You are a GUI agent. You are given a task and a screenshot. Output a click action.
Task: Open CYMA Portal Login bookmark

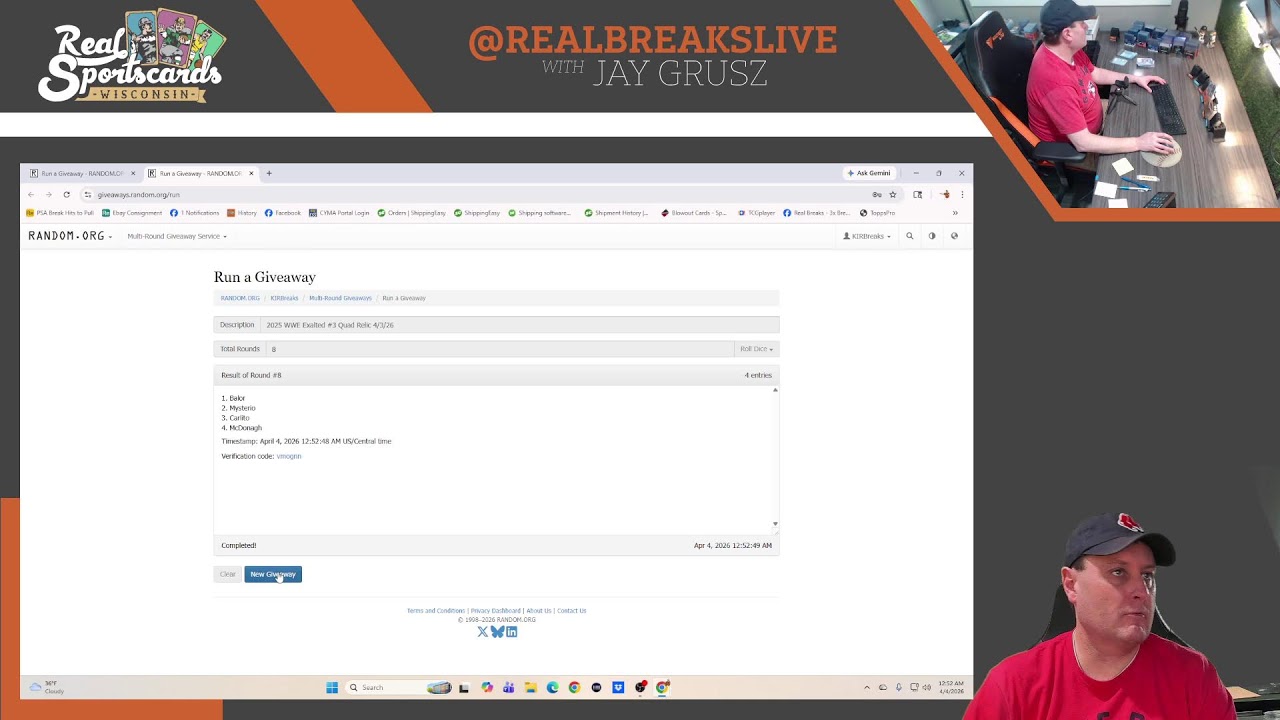tap(339, 213)
